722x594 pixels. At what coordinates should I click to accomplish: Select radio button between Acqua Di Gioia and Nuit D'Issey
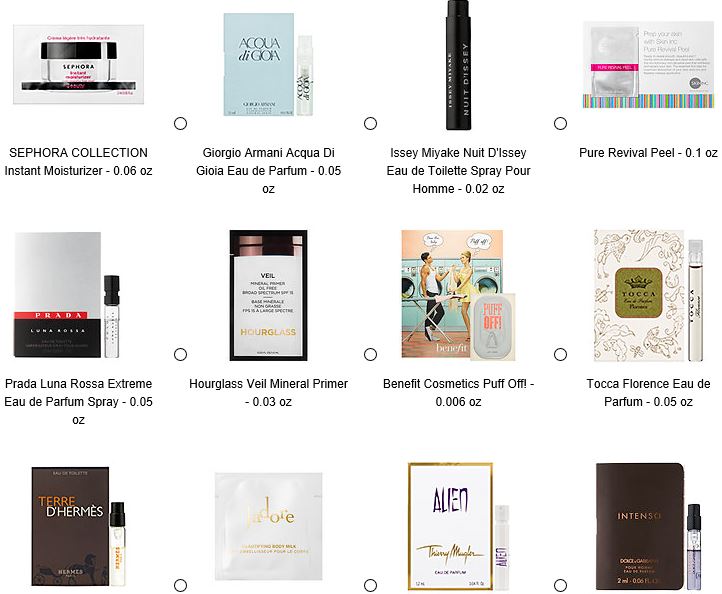(370, 123)
